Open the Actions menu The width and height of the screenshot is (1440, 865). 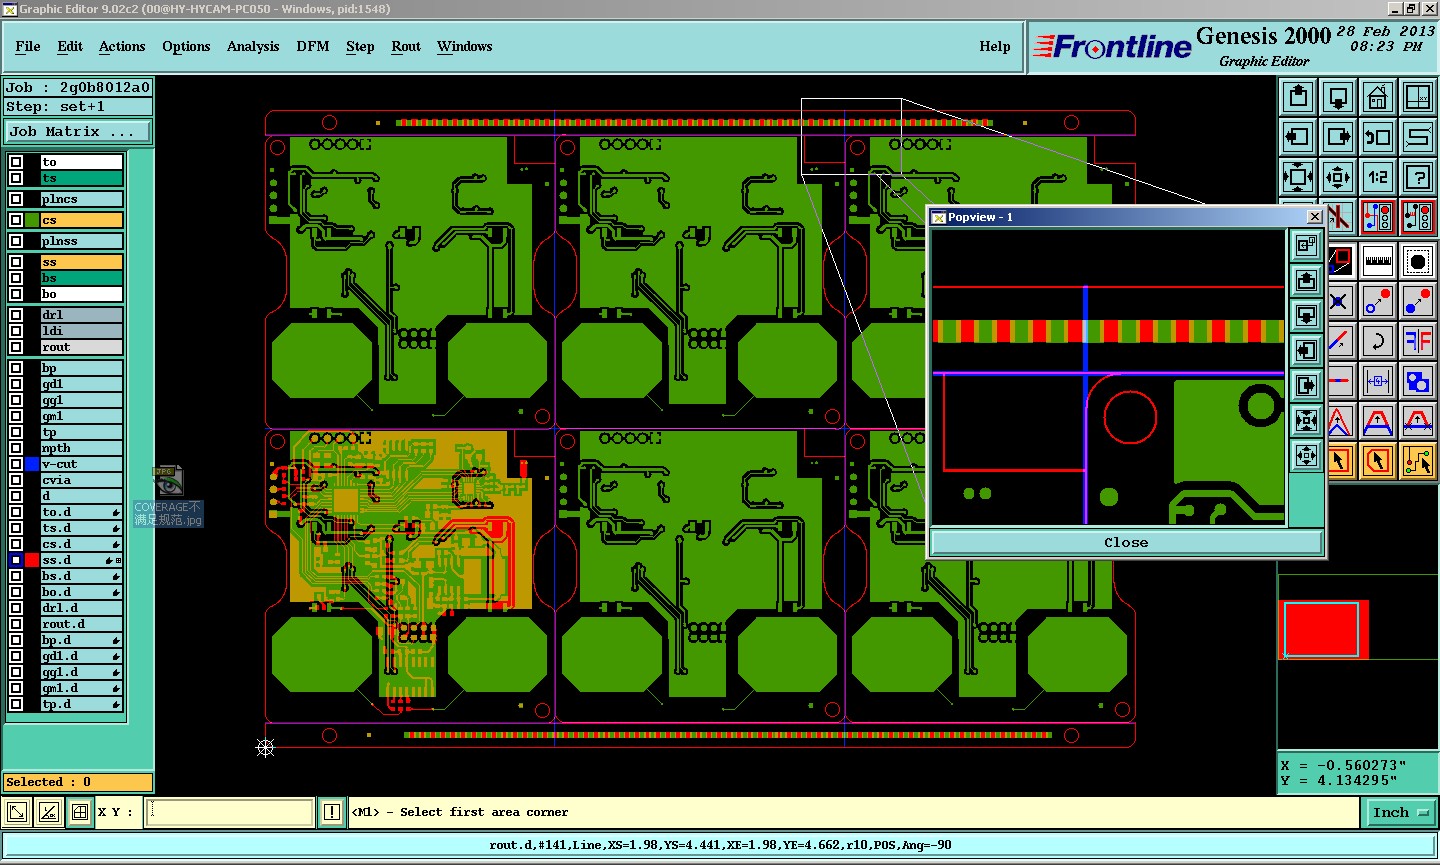[122, 46]
